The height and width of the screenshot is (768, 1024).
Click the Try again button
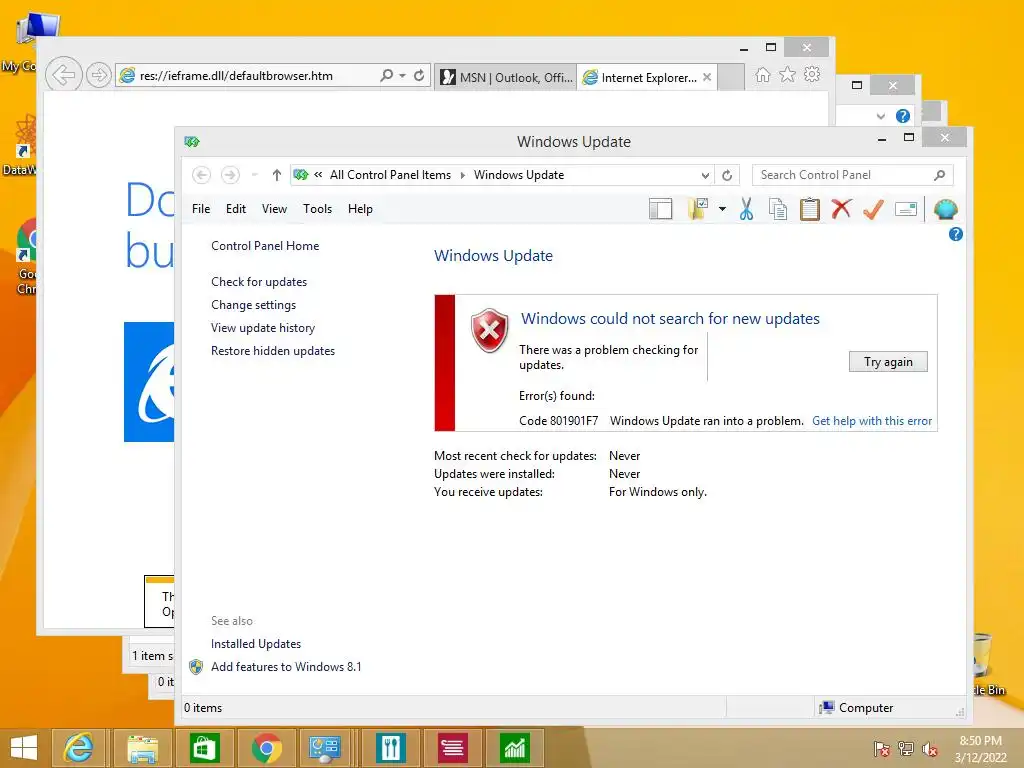tap(888, 362)
